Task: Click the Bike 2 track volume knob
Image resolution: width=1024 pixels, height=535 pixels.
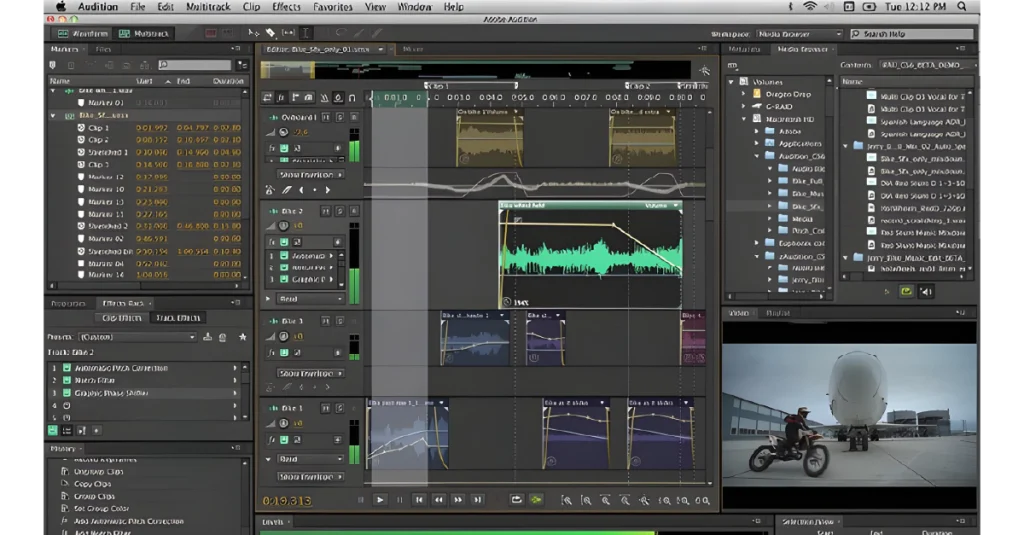Action: point(283,225)
